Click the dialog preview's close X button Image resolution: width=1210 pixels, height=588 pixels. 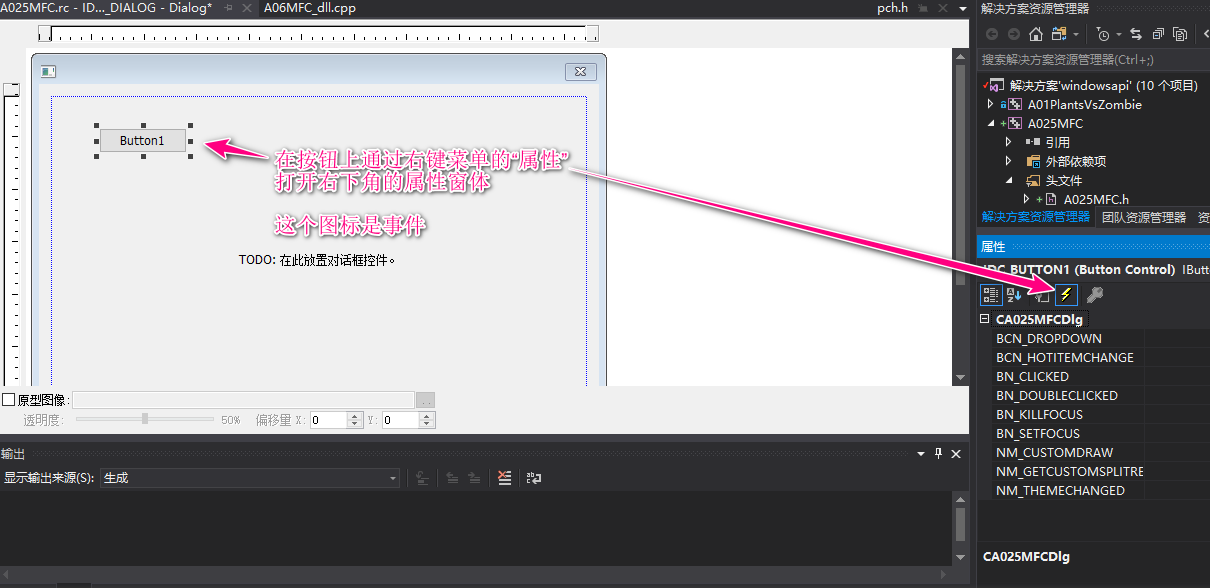point(581,71)
